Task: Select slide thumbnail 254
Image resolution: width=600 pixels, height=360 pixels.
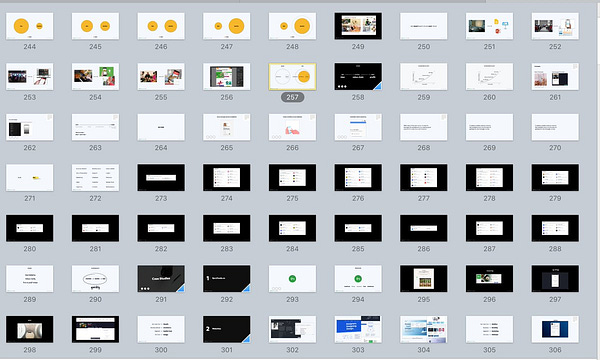Action: [95, 77]
